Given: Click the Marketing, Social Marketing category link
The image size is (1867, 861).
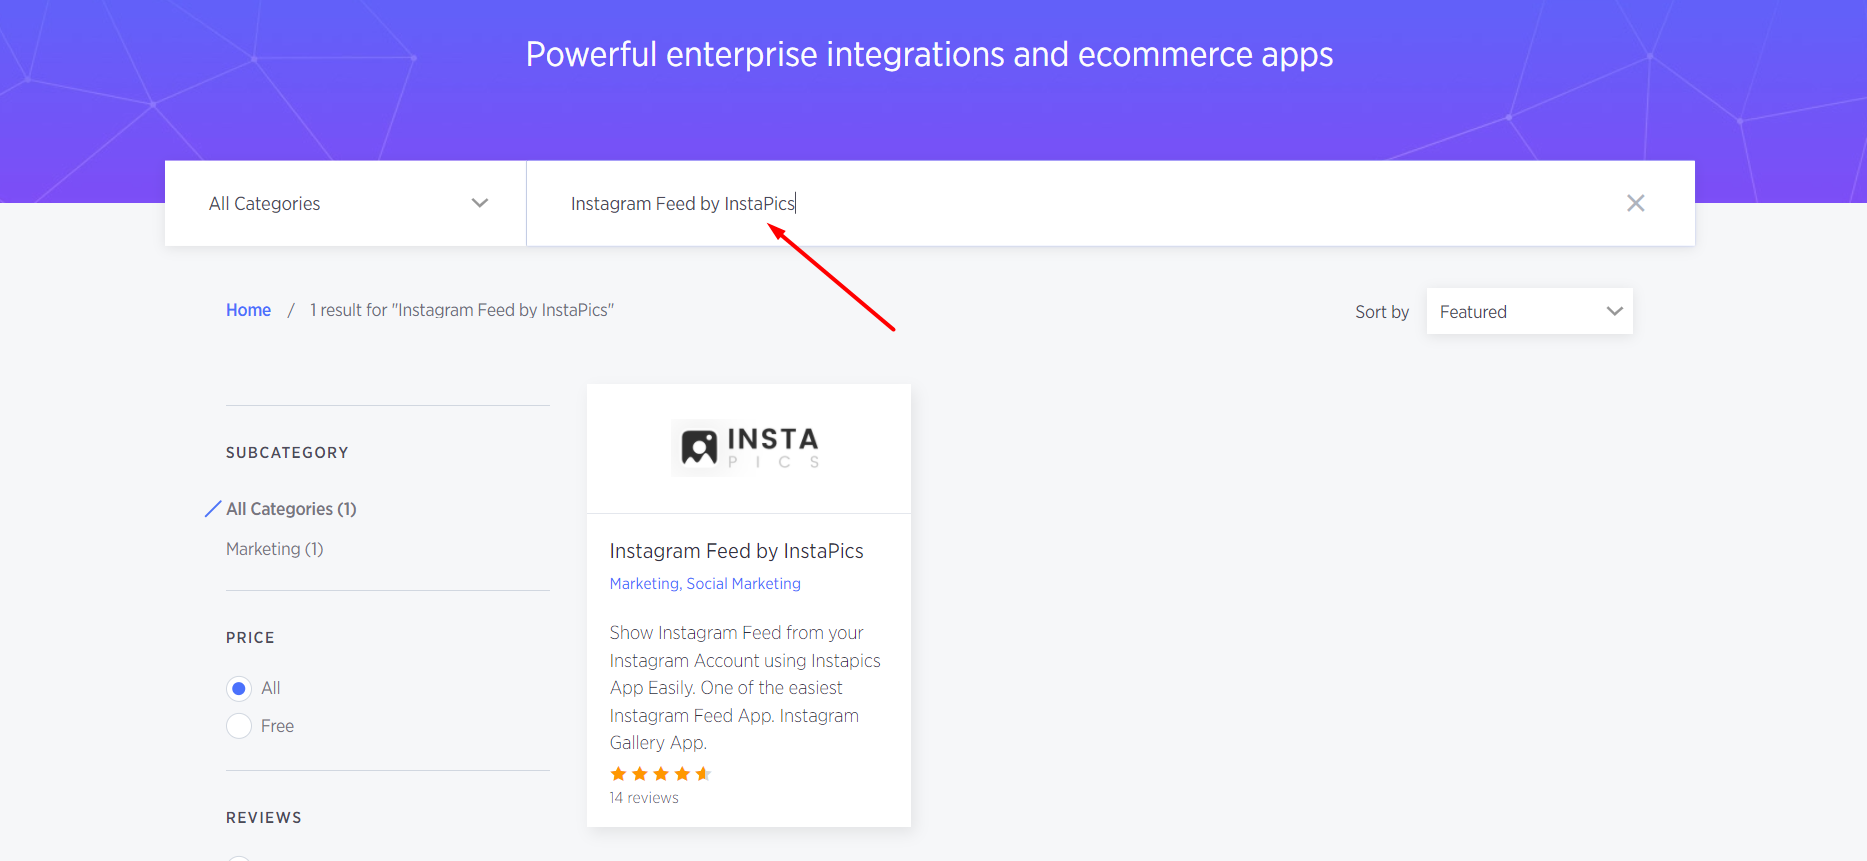Looking at the screenshot, I should tap(705, 583).
